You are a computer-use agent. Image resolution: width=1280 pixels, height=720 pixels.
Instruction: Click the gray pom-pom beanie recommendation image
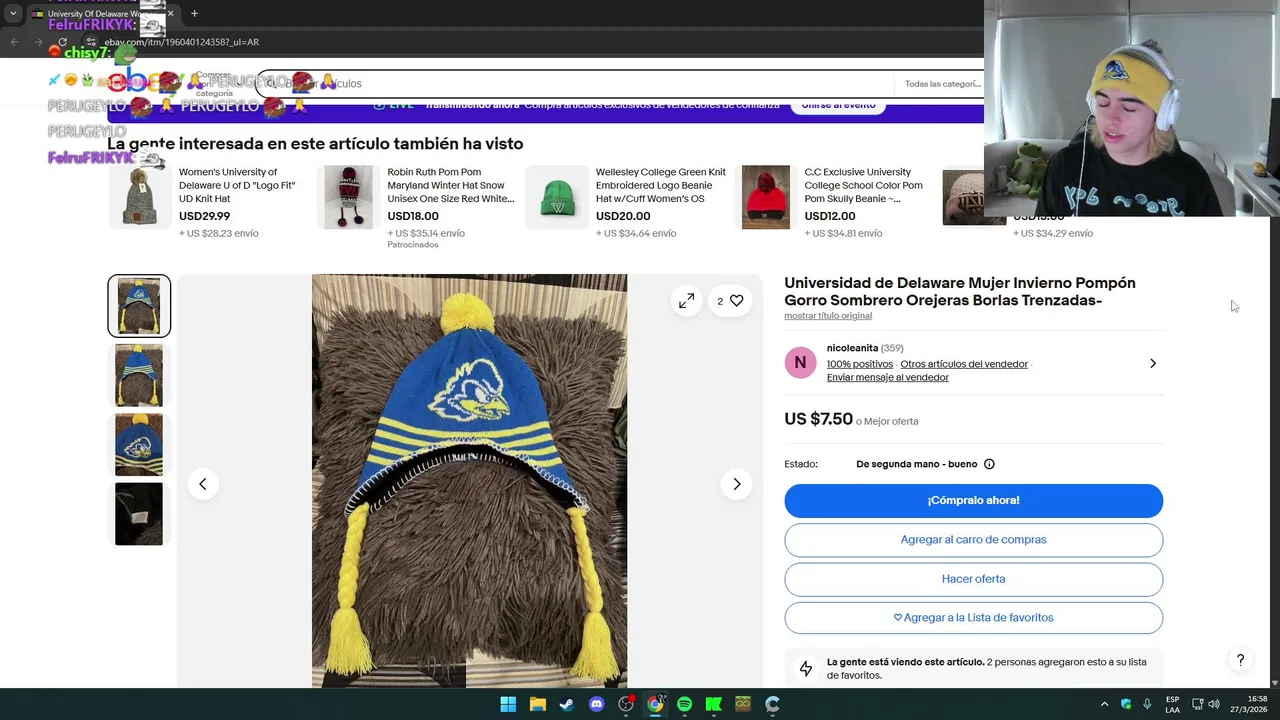coord(139,197)
